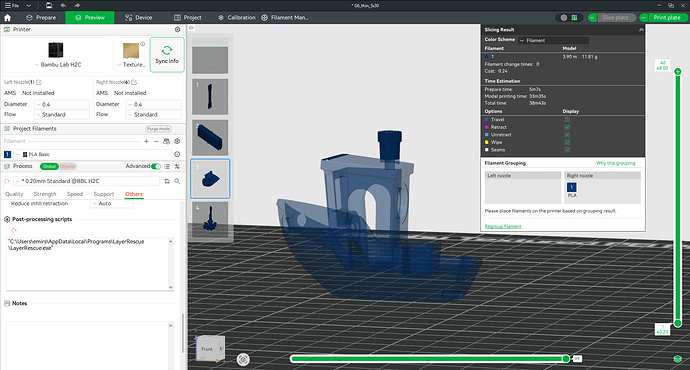Save the 0.20mm Standard process preset

167,181
